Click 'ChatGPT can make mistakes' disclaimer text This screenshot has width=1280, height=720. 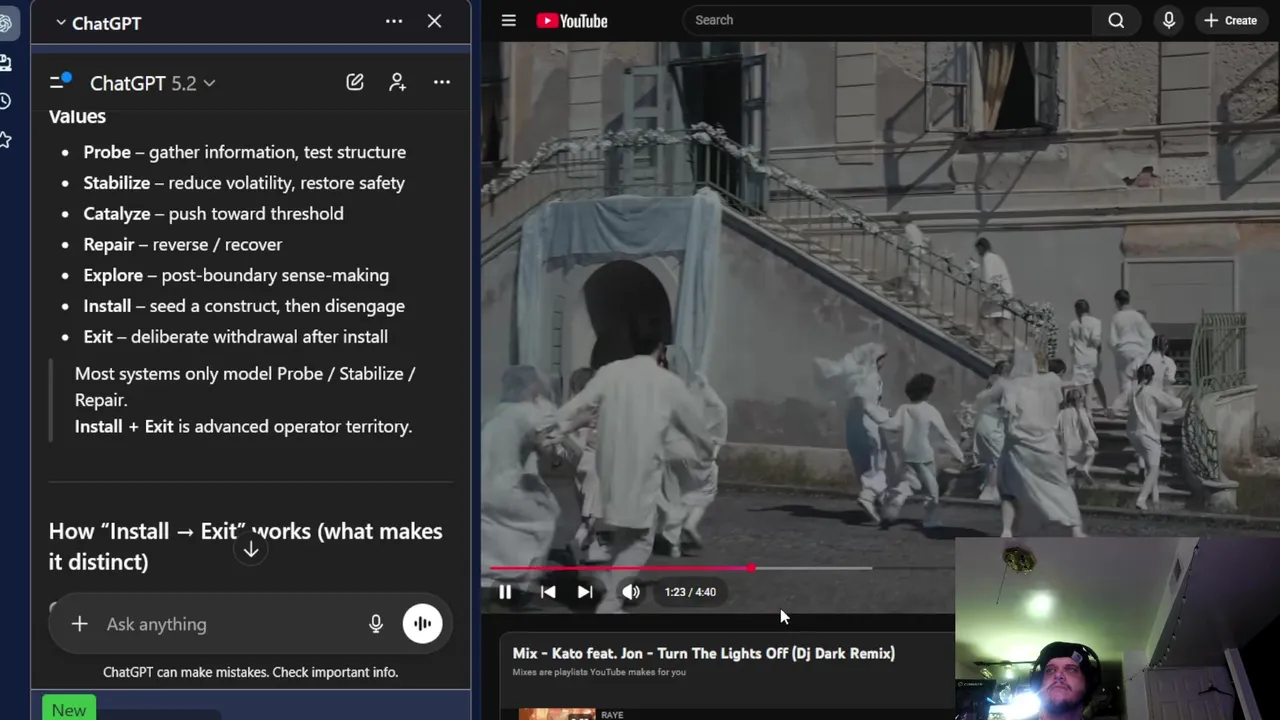pos(250,672)
